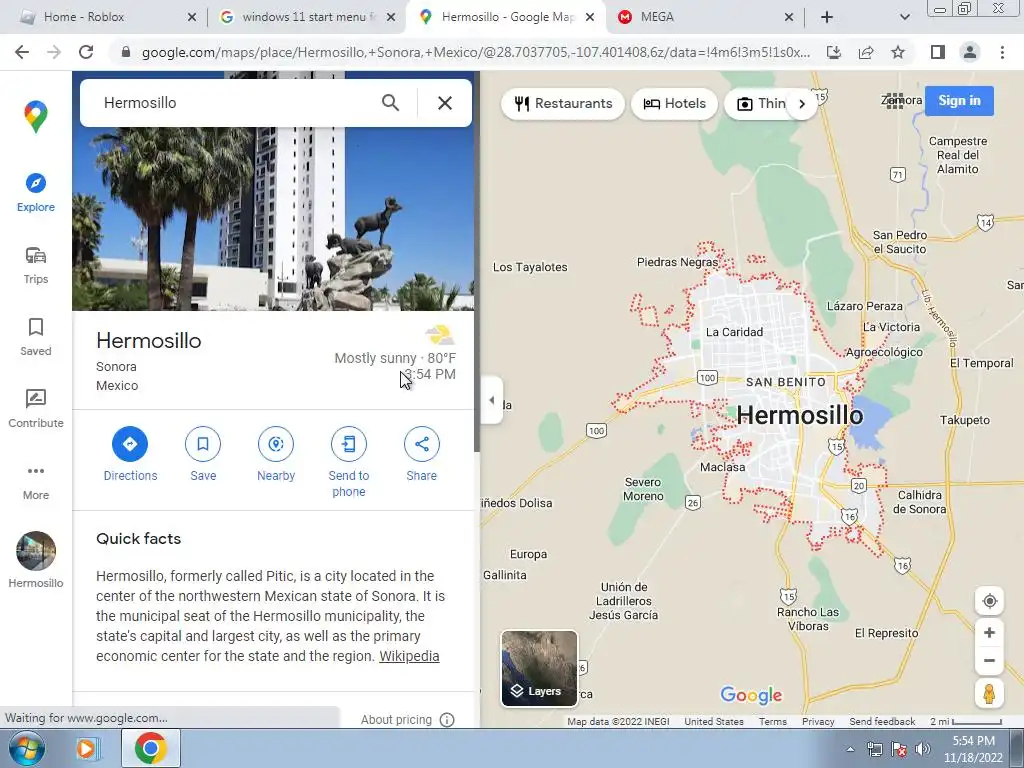Open the Terms link below the map

click(772, 722)
